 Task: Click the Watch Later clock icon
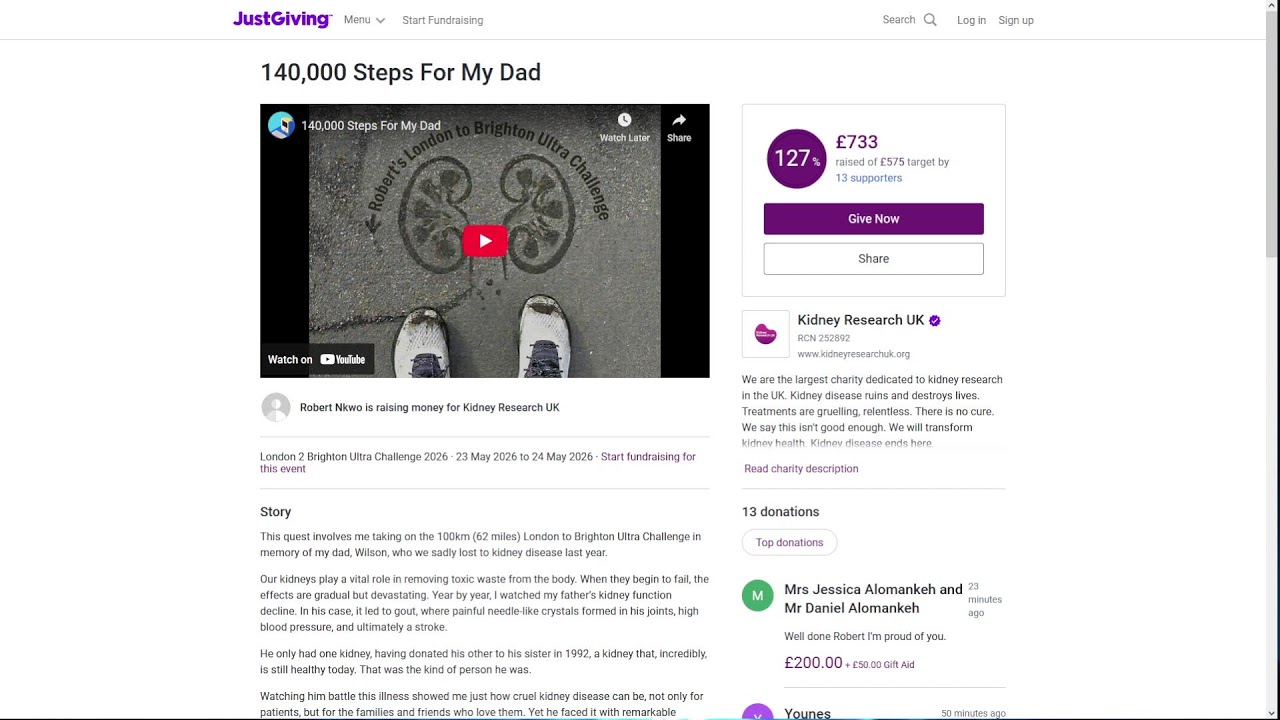[x=624, y=120]
